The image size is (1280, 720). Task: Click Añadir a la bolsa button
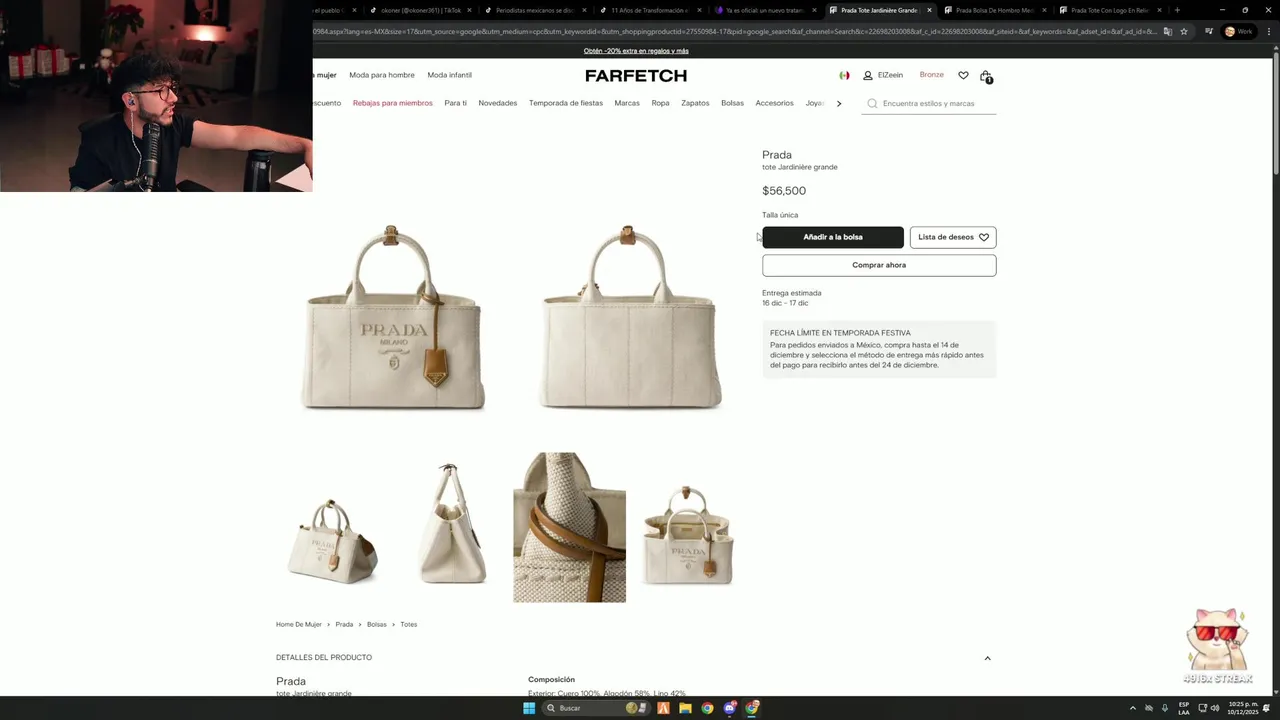(833, 237)
